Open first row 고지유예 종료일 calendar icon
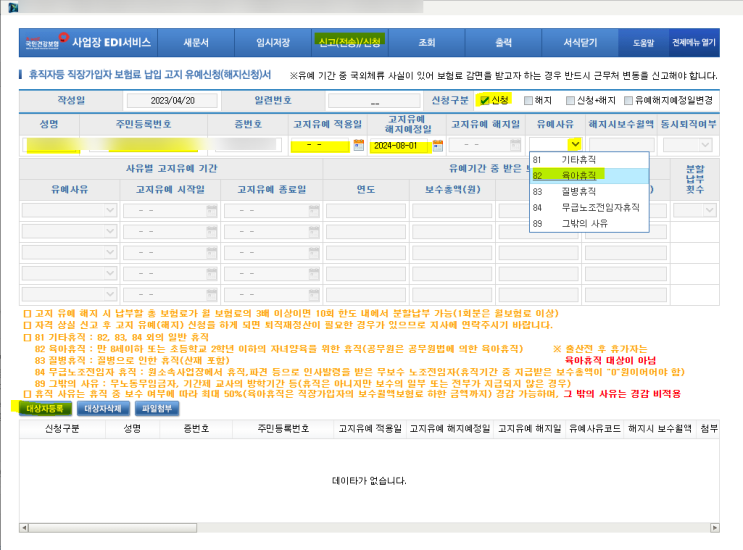743x550 pixels. [x=314, y=210]
